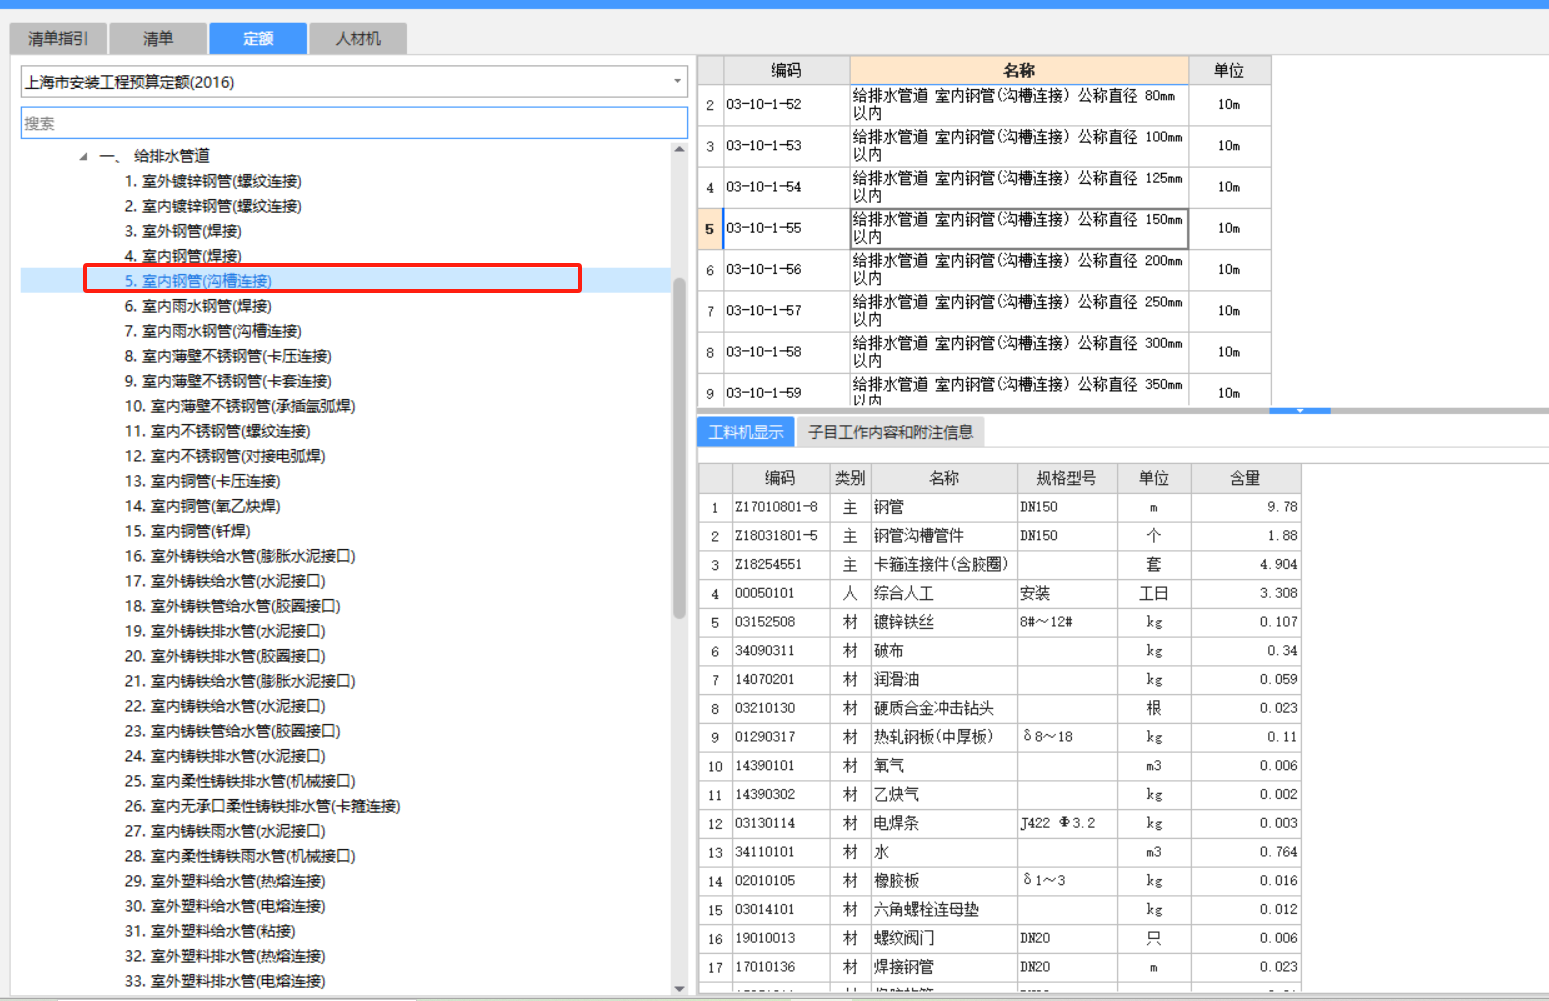Select tree item 10. 室内薄壁不锈钢管(承插氩弧焊)
Screen dimensions: 1549x1001
tap(240, 406)
